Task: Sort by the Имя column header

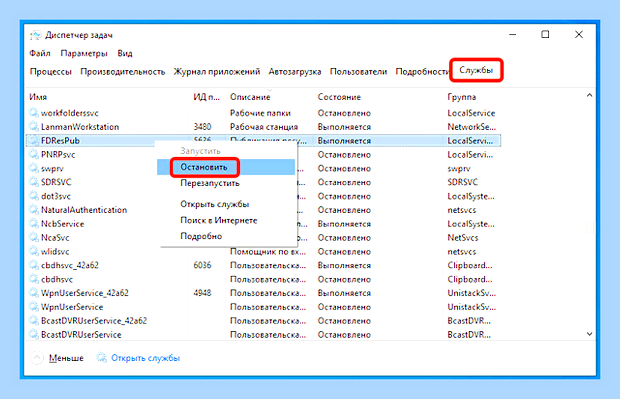Action: click(38, 97)
